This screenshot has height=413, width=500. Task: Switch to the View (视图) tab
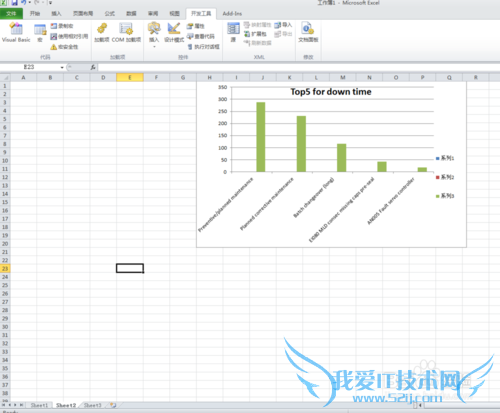point(174,14)
